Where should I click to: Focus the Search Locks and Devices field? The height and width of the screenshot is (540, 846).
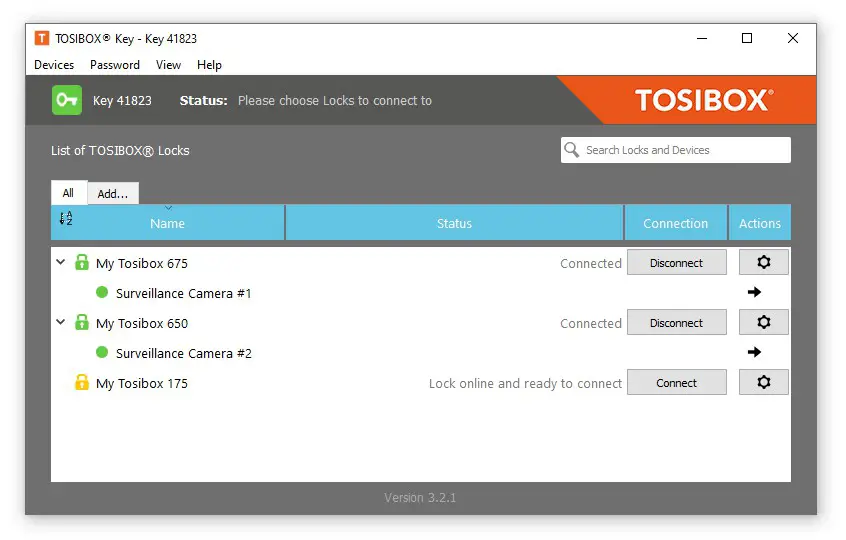coord(676,150)
